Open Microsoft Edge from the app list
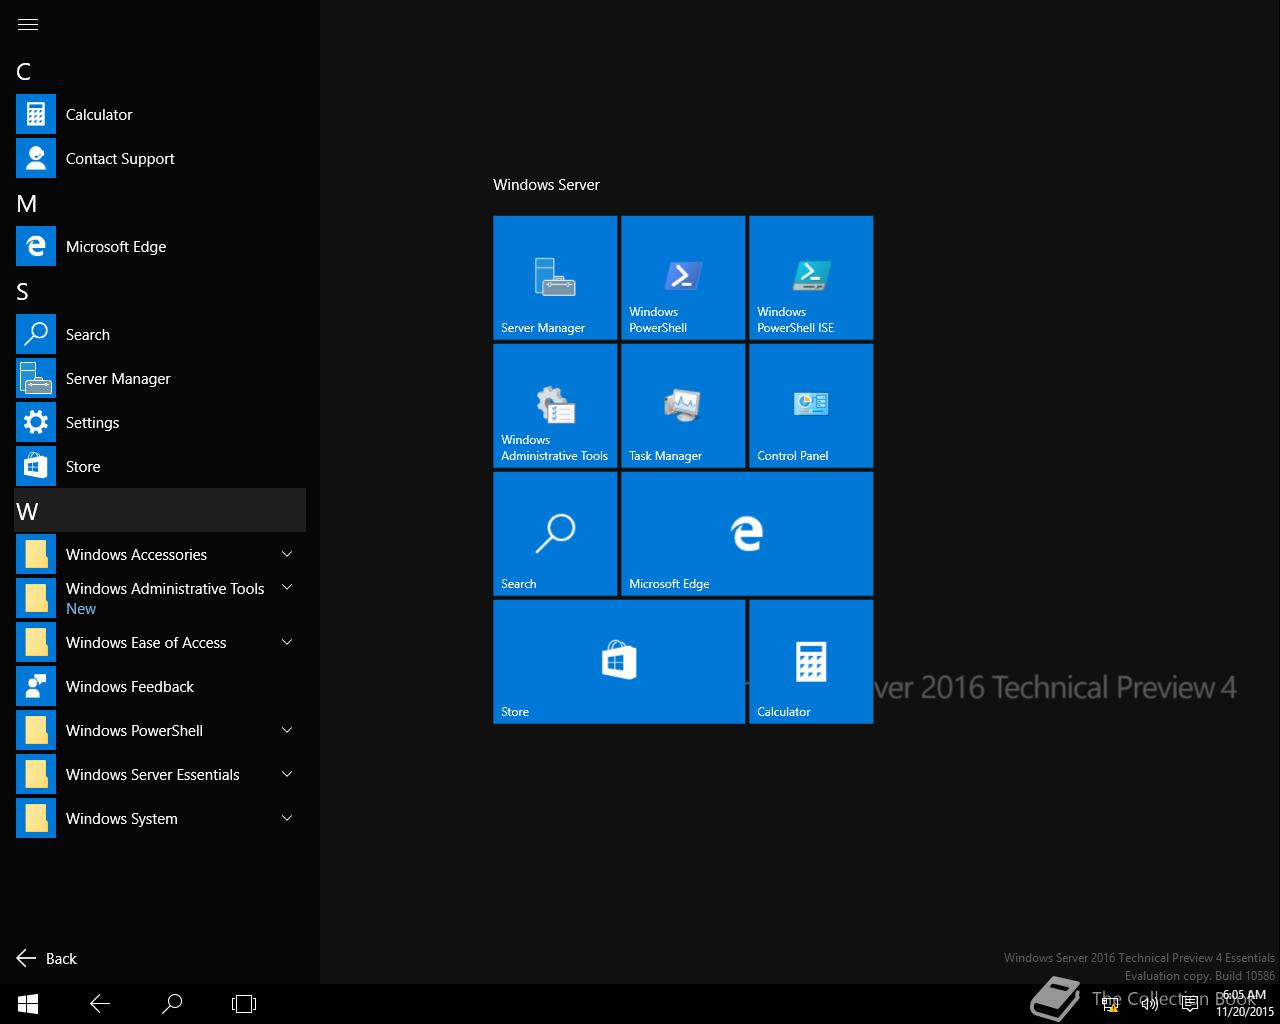Screen dimensions: 1280x1024 click(160, 247)
